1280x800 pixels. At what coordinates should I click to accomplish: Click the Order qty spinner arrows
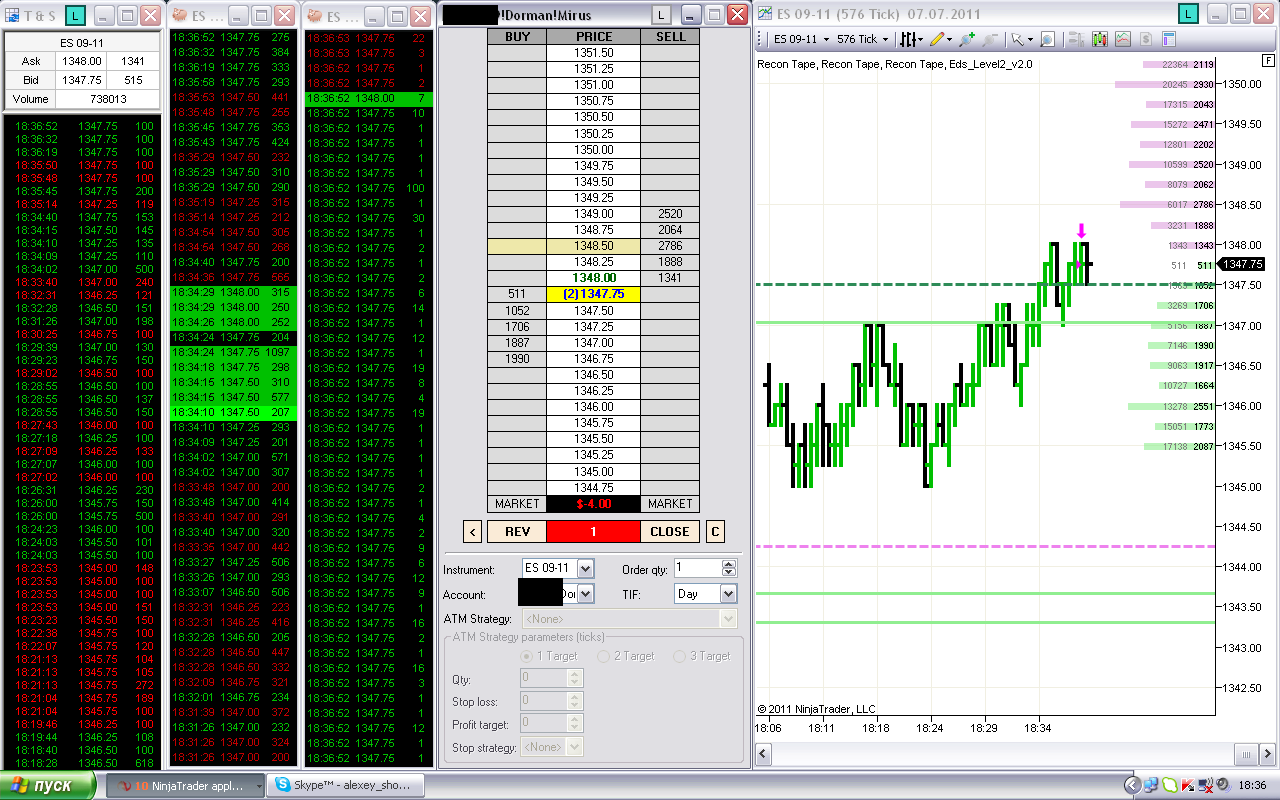click(729, 568)
